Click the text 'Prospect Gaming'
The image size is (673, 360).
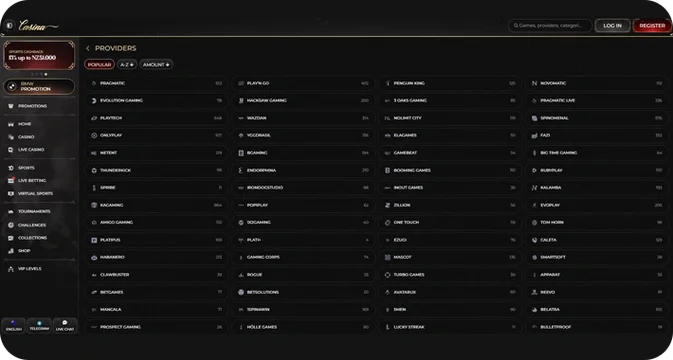[120, 327]
